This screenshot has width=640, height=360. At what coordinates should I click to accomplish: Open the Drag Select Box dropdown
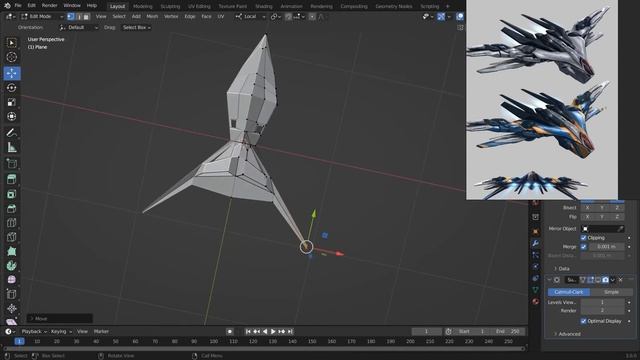click(x=136, y=27)
